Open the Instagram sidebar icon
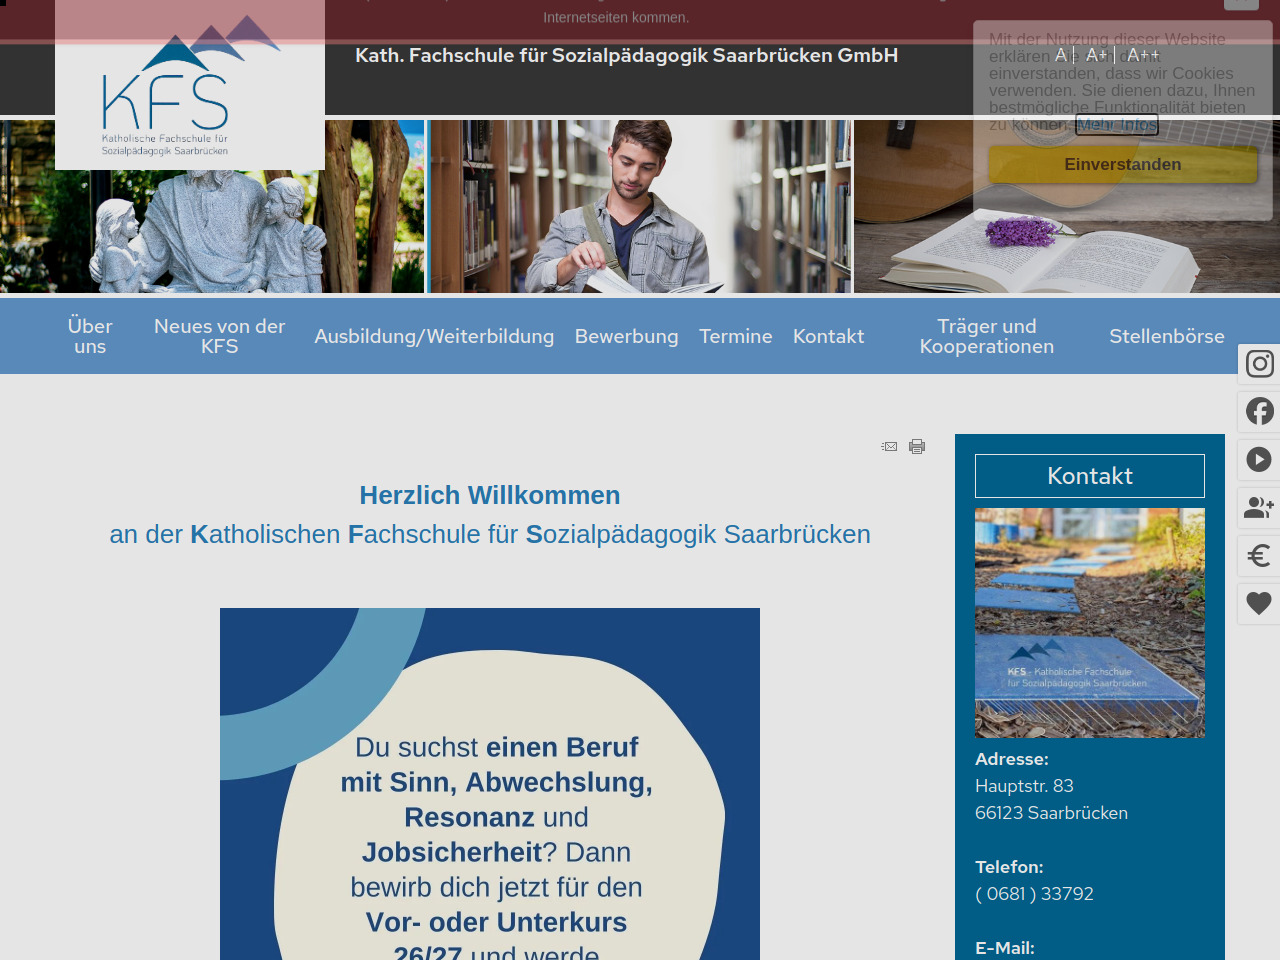This screenshot has width=1280, height=960. coord(1259,364)
